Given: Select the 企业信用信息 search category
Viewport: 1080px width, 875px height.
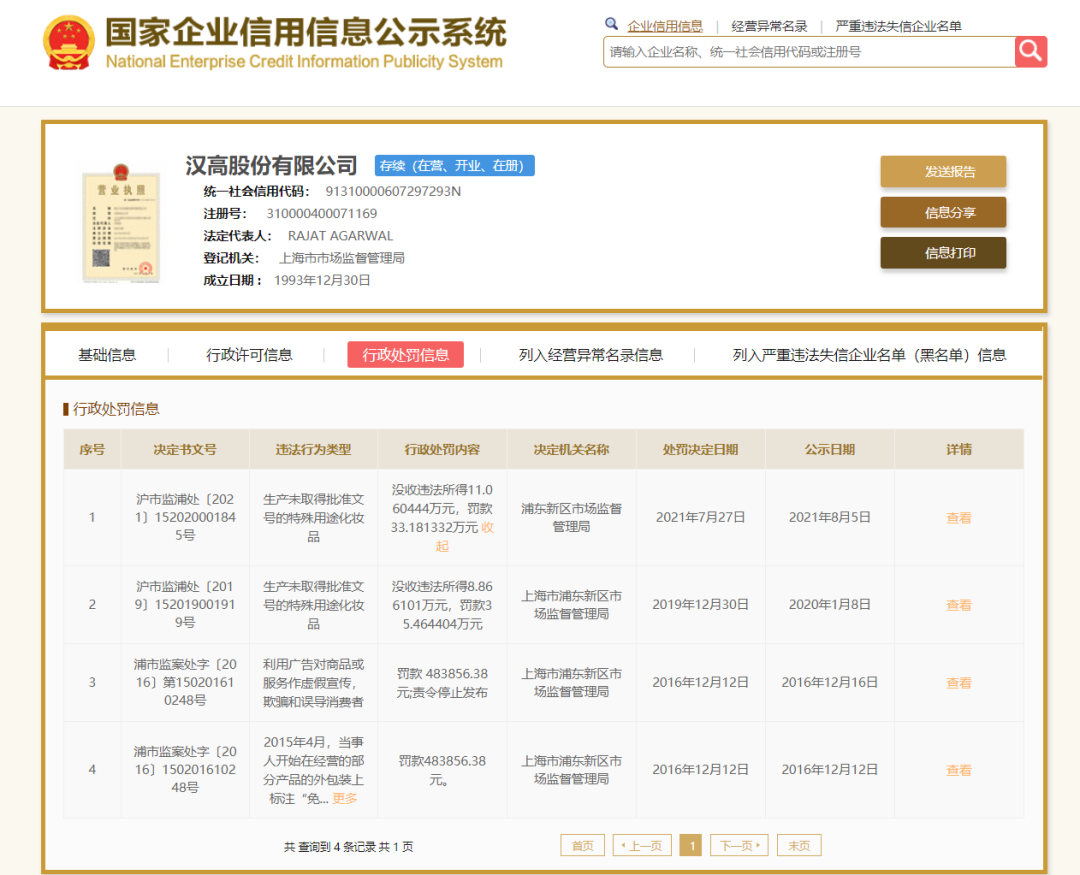Looking at the screenshot, I should click(665, 26).
